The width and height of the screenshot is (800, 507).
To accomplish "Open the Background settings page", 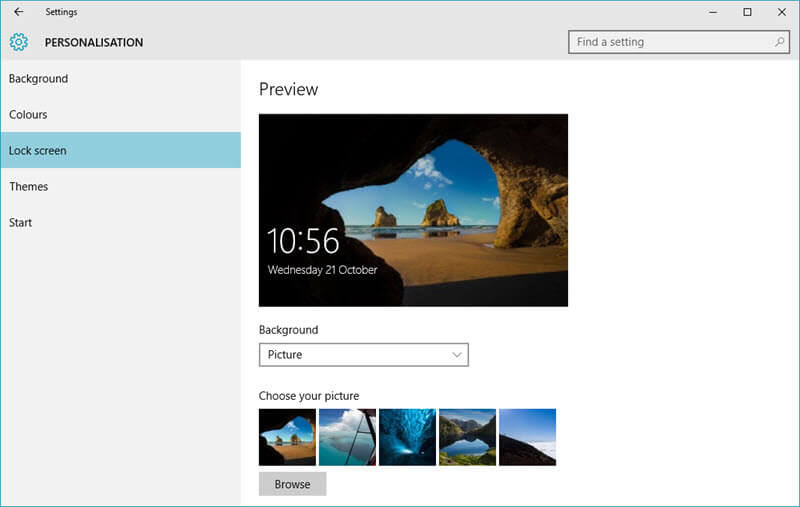I will pyautogui.click(x=120, y=79).
